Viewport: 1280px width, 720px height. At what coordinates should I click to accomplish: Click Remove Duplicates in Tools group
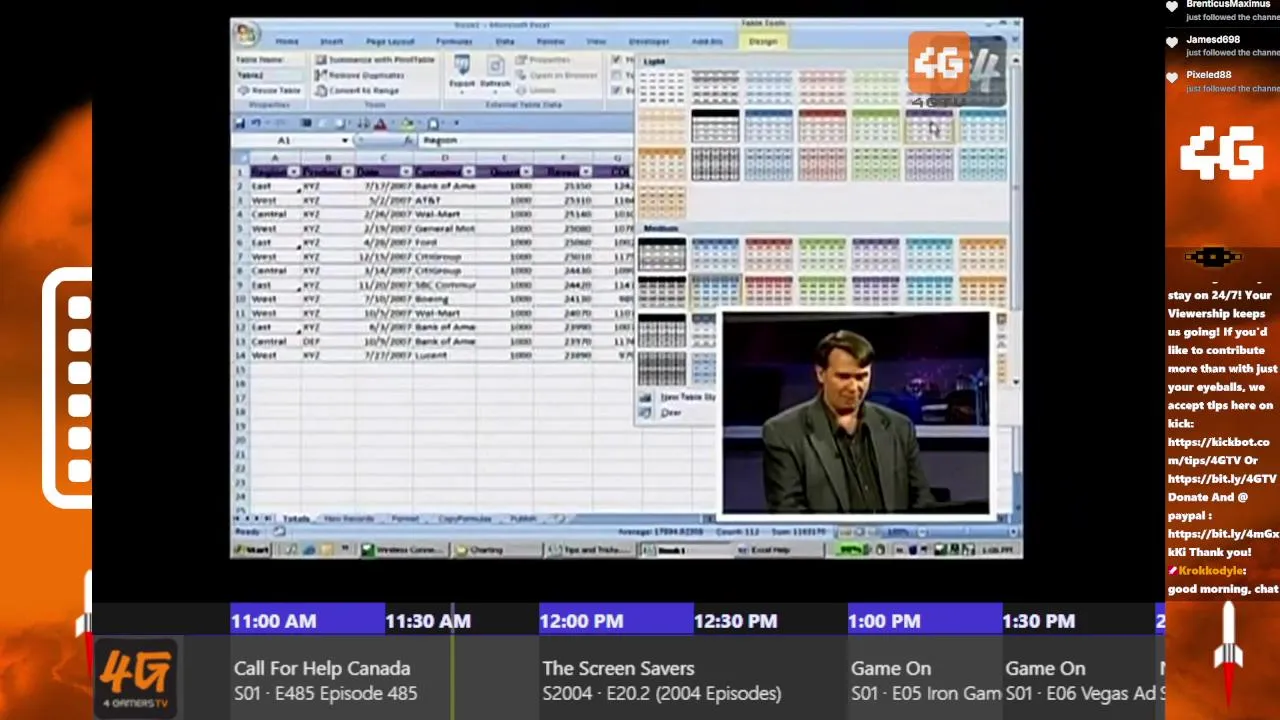tap(359, 75)
